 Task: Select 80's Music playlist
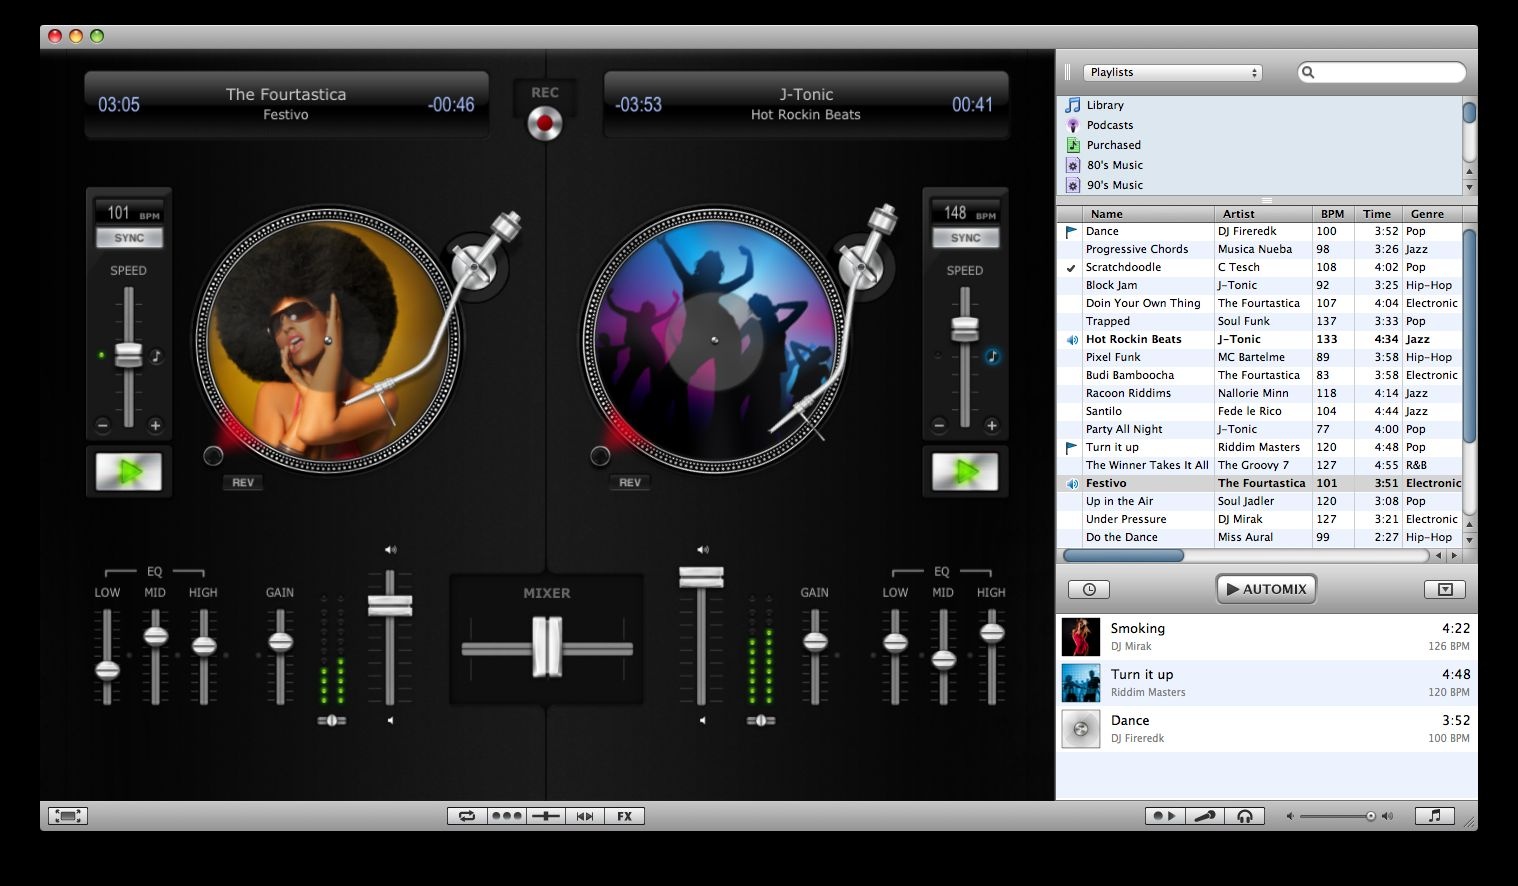[1114, 165]
